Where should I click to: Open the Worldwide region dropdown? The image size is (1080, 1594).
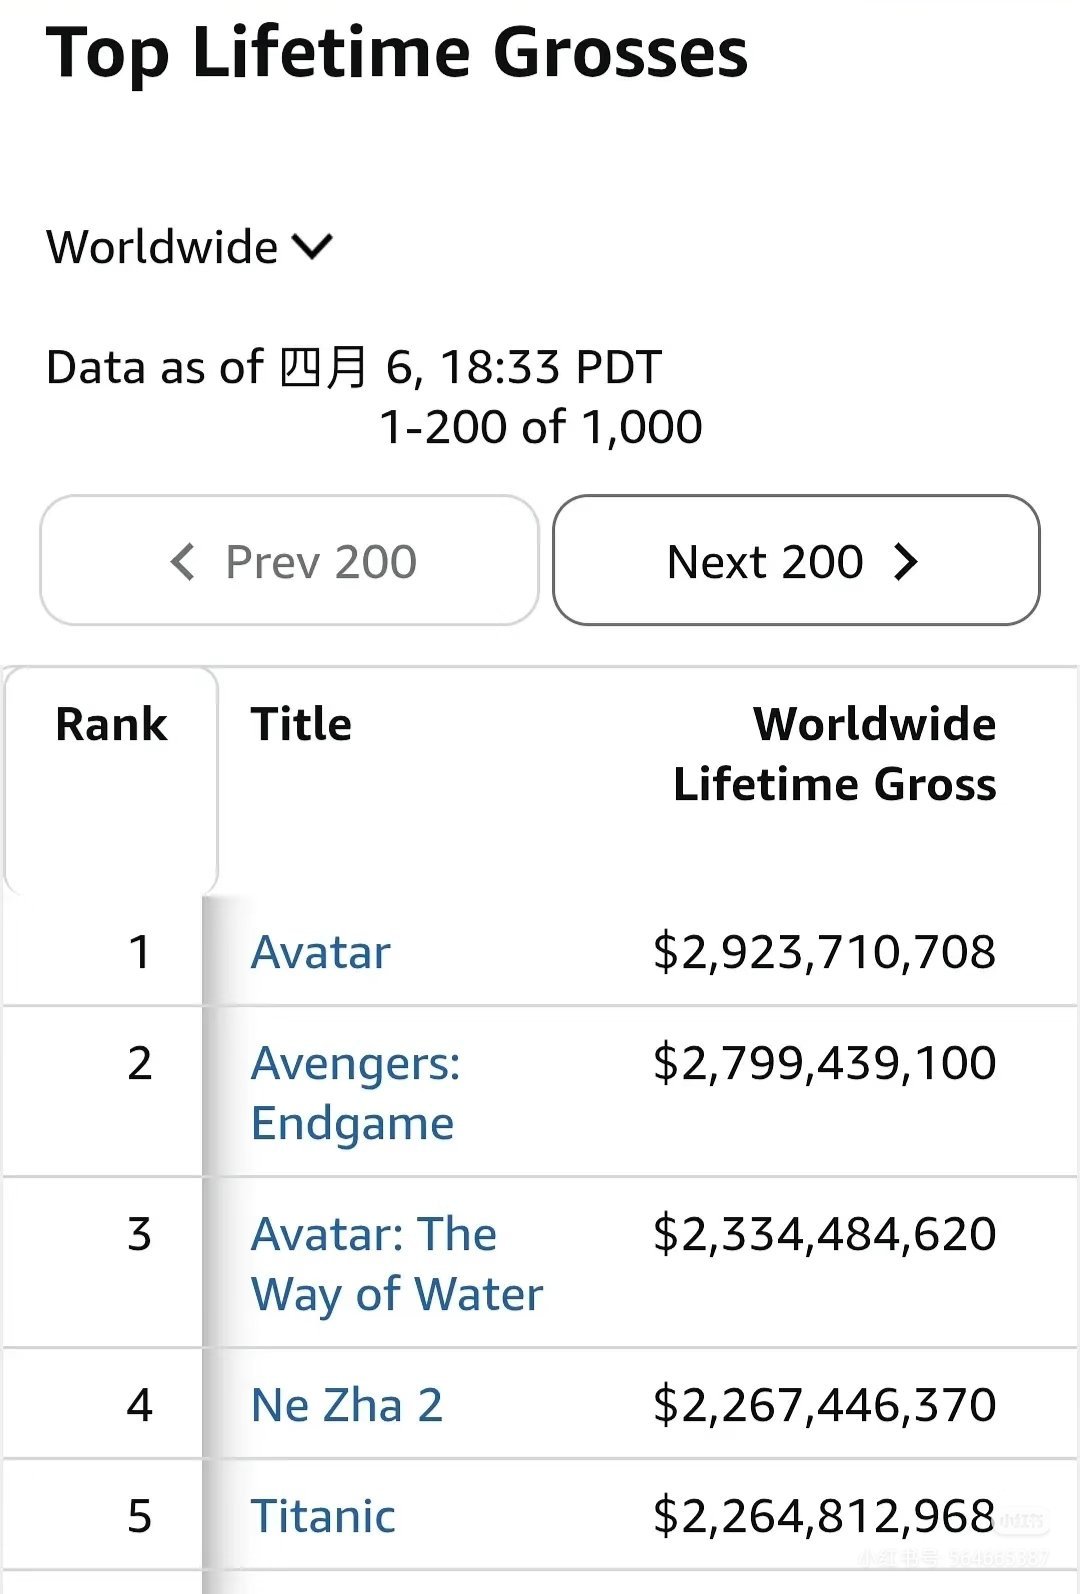(190, 247)
